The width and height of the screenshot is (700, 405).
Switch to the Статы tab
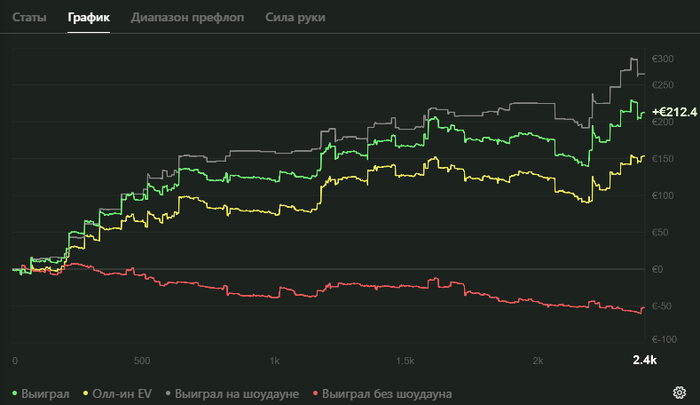(x=29, y=18)
